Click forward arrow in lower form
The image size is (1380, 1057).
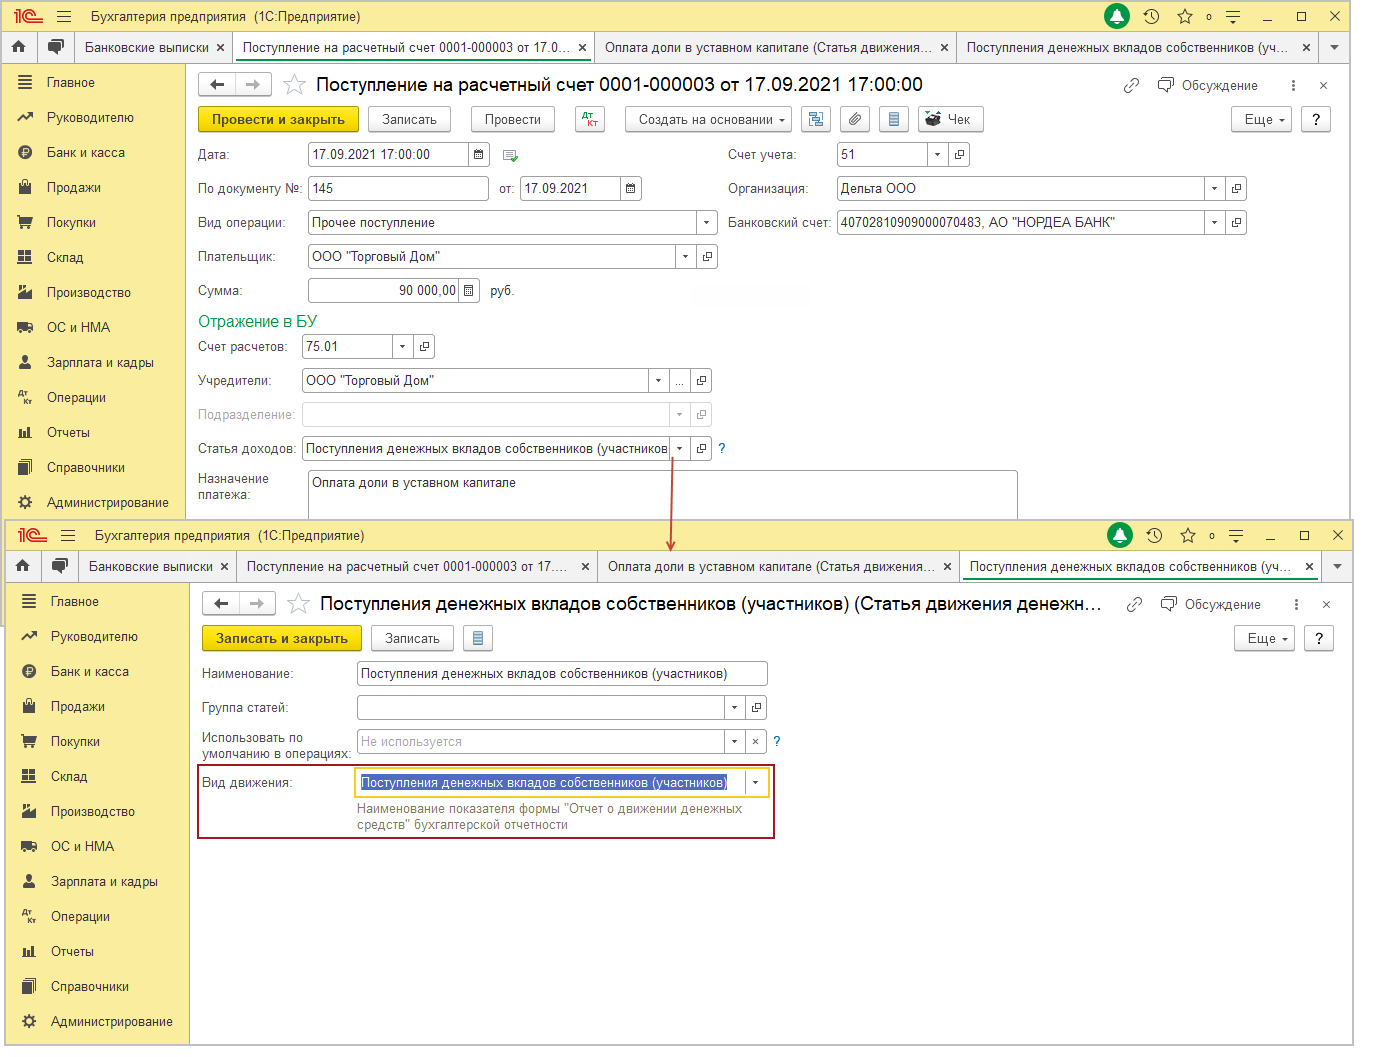257,603
